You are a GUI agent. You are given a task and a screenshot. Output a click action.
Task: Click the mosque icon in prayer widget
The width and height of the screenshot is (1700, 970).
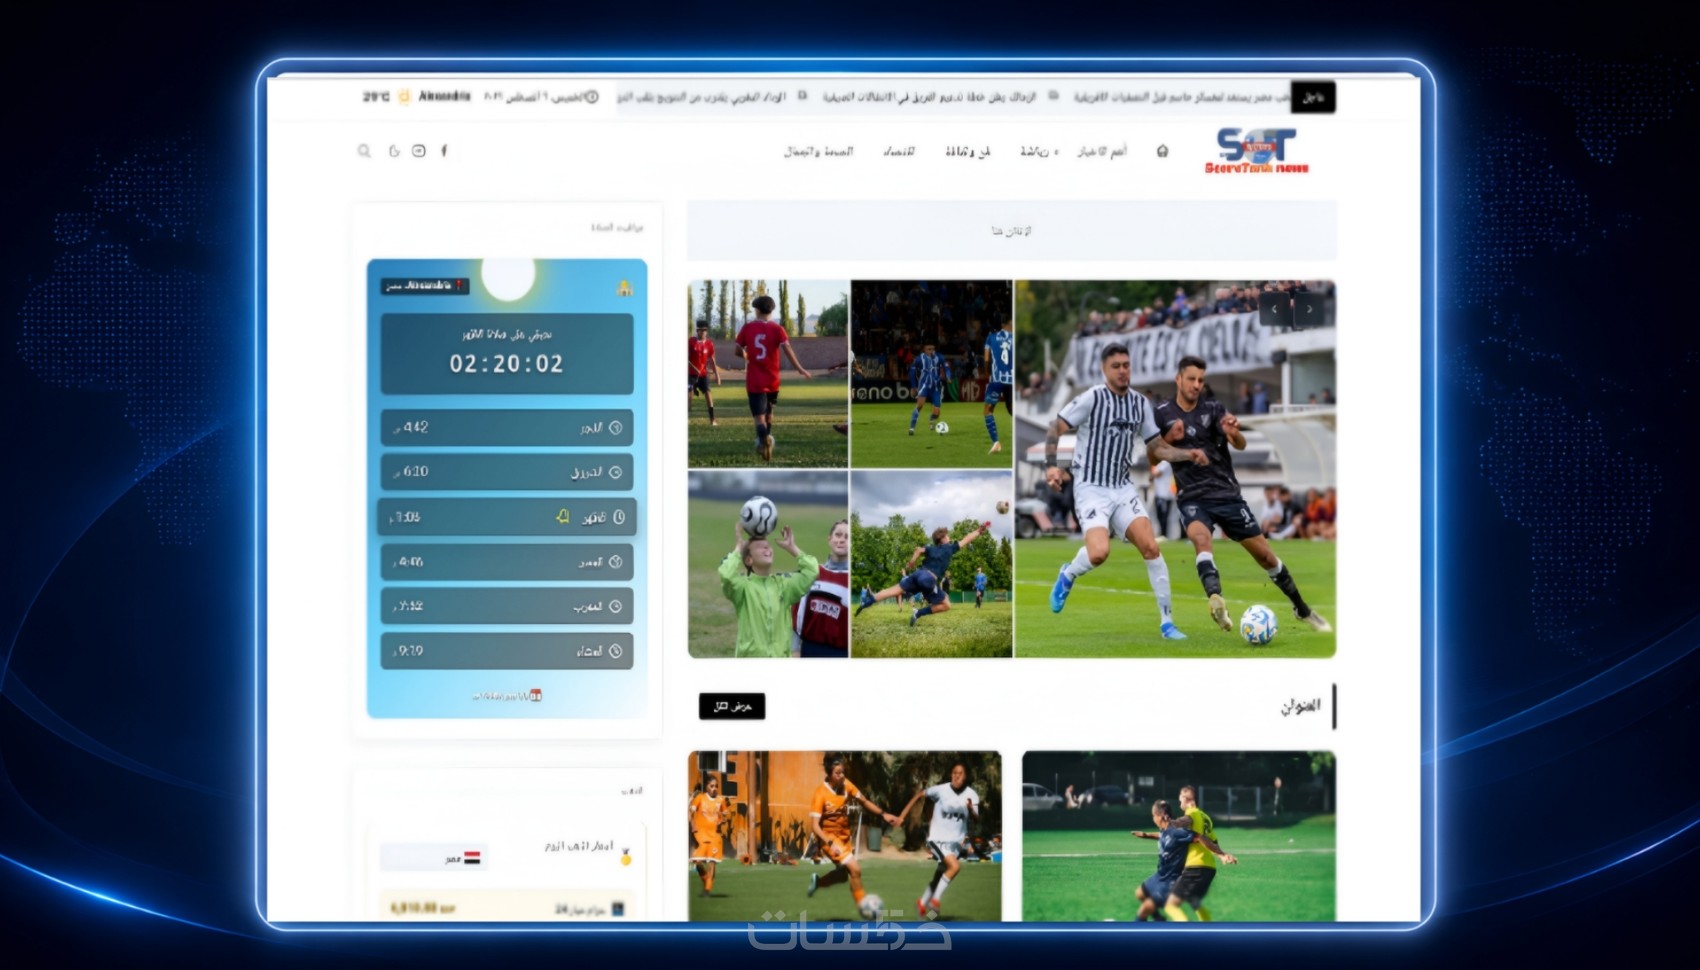(625, 288)
